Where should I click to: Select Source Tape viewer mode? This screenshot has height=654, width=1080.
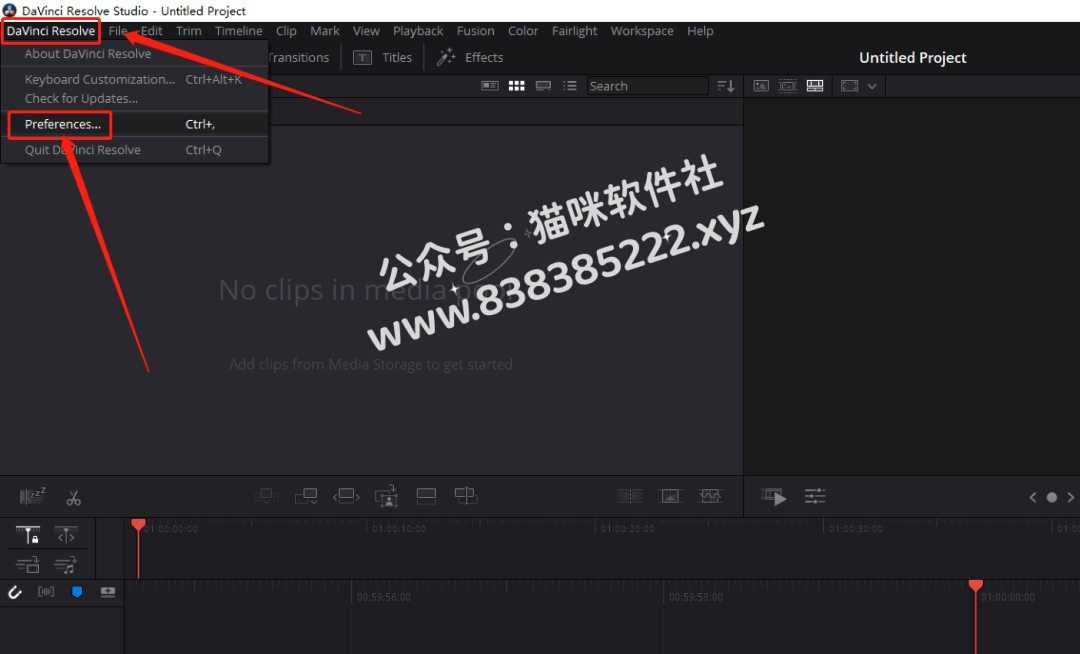tap(788, 86)
